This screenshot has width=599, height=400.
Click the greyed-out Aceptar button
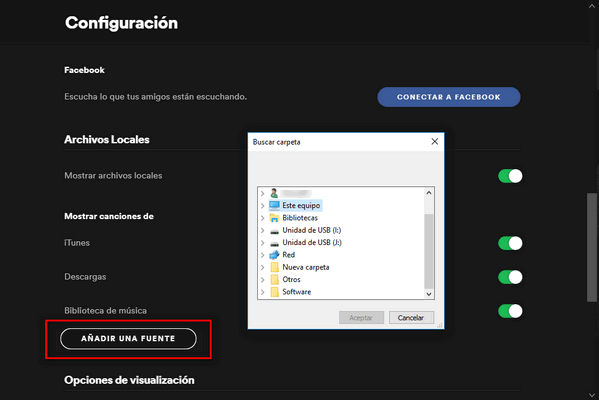[361, 317]
